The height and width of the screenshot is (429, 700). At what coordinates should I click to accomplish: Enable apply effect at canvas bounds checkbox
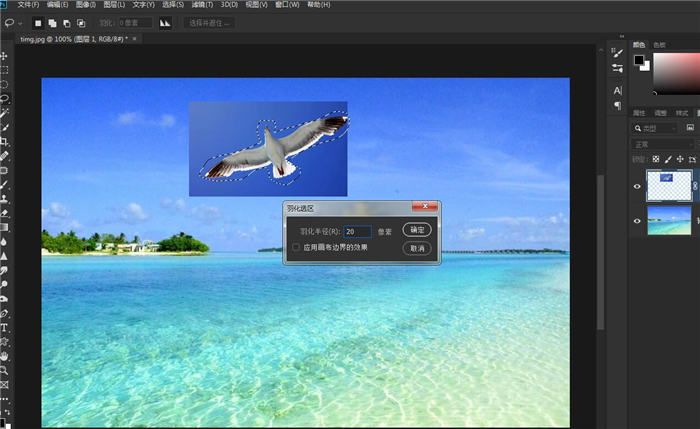pos(295,246)
